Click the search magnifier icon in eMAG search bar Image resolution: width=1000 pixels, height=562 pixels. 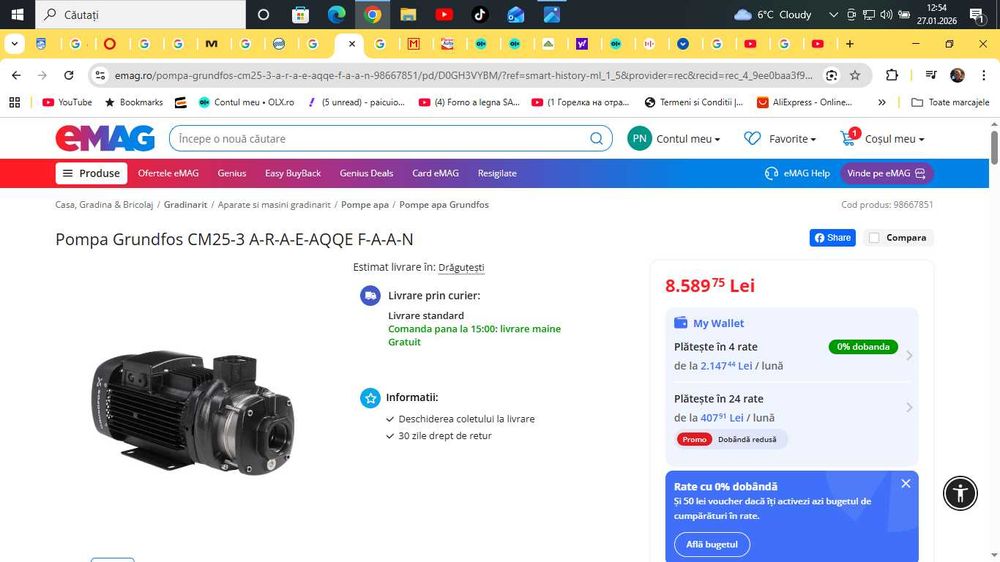[596, 138]
